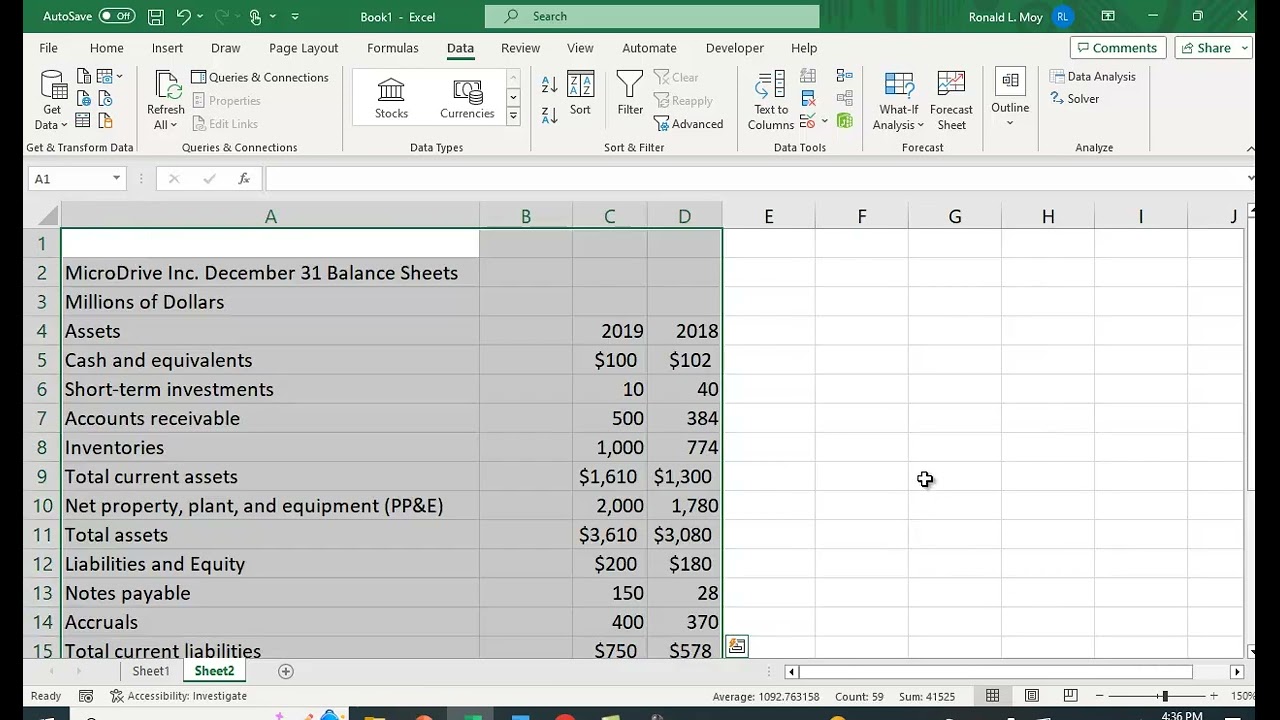1280x720 pixels.
Task: Open Data Analysis tools
Action: (x=1092, y=77)
